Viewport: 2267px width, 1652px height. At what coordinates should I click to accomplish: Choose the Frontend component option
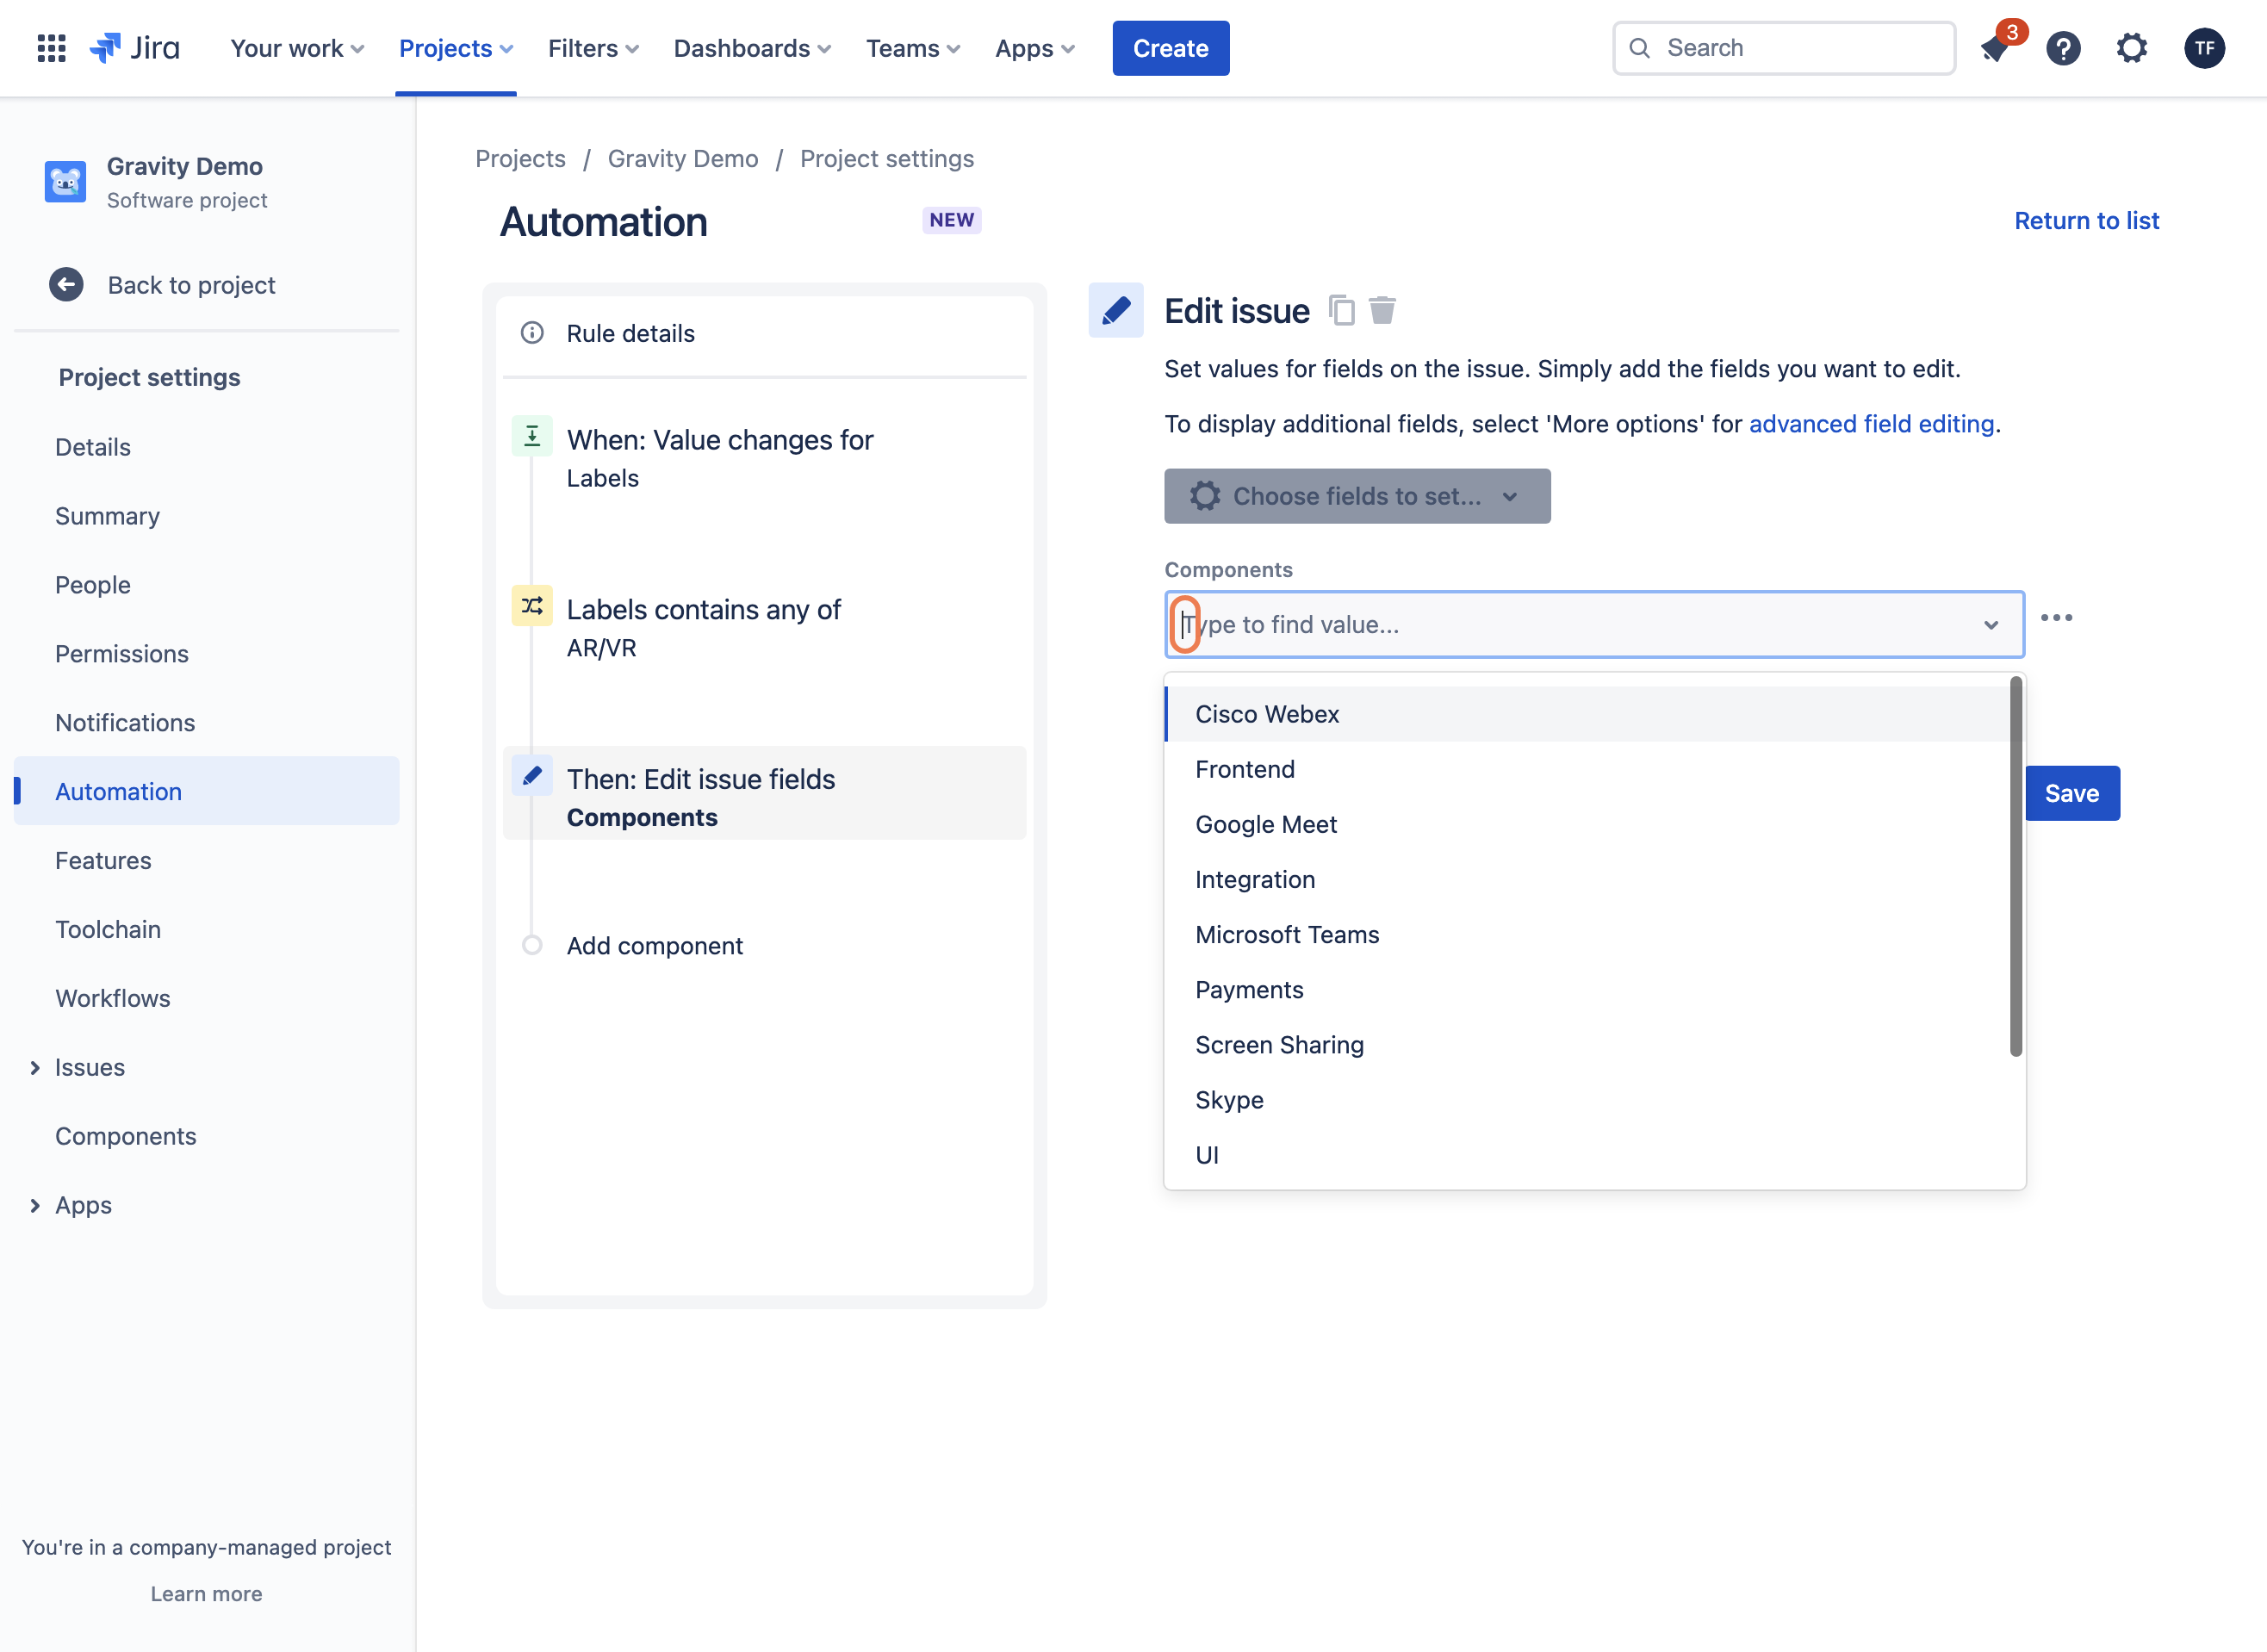click(1589, 769)
